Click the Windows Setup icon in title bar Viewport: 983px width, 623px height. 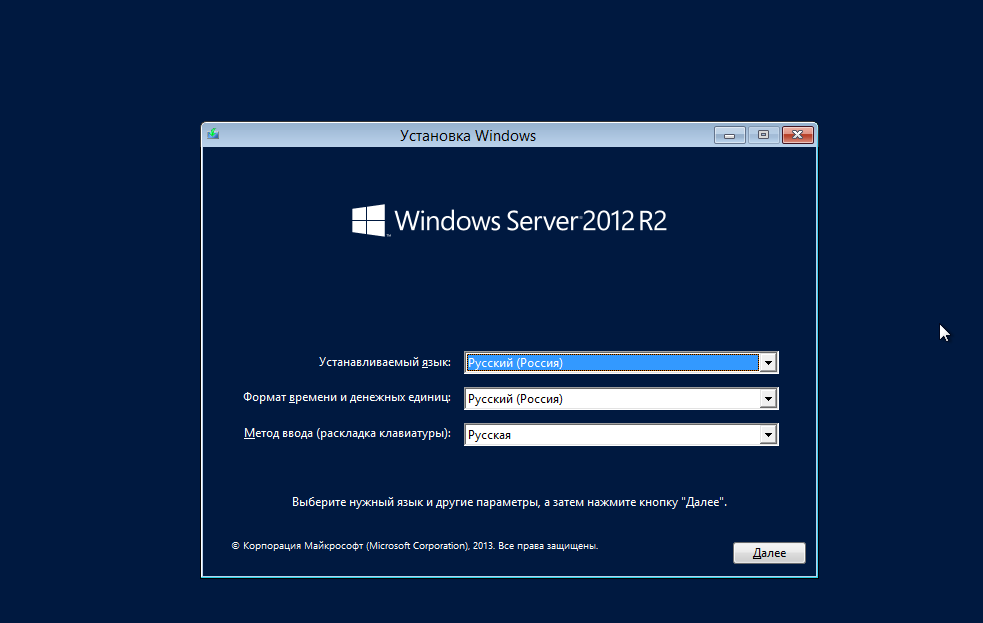213,134
